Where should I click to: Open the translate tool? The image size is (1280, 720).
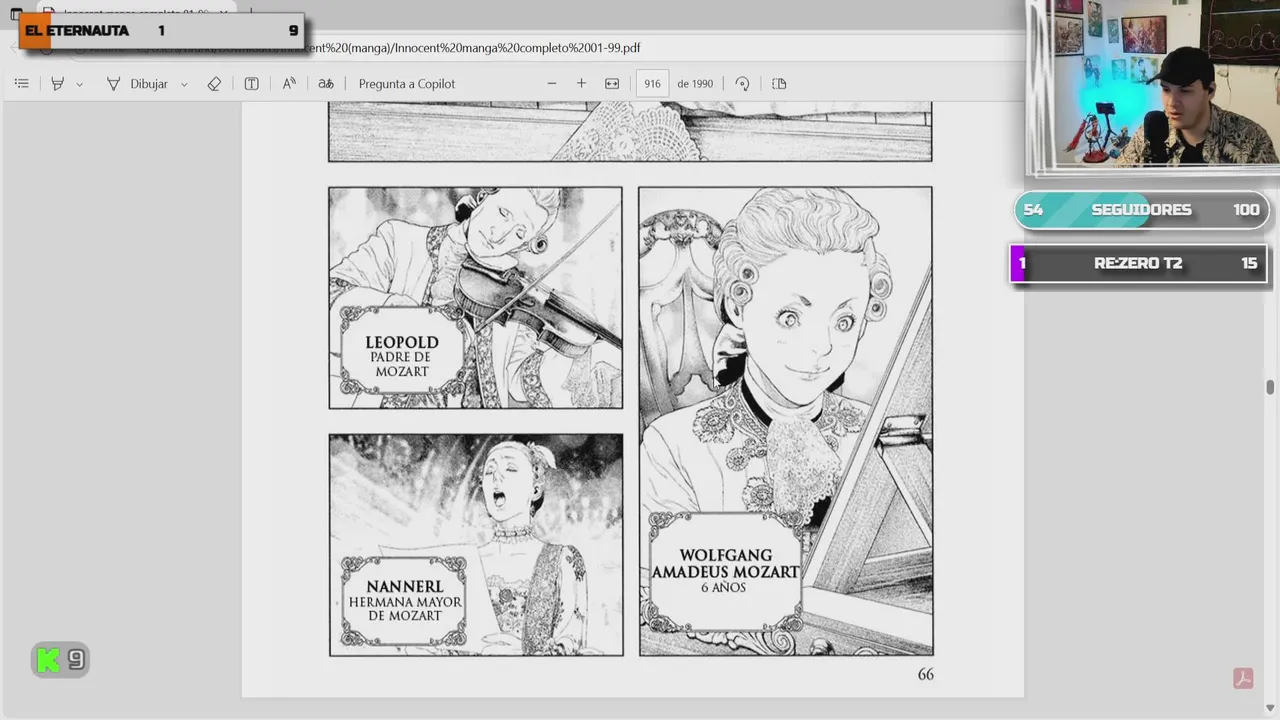tap(326, 84)
